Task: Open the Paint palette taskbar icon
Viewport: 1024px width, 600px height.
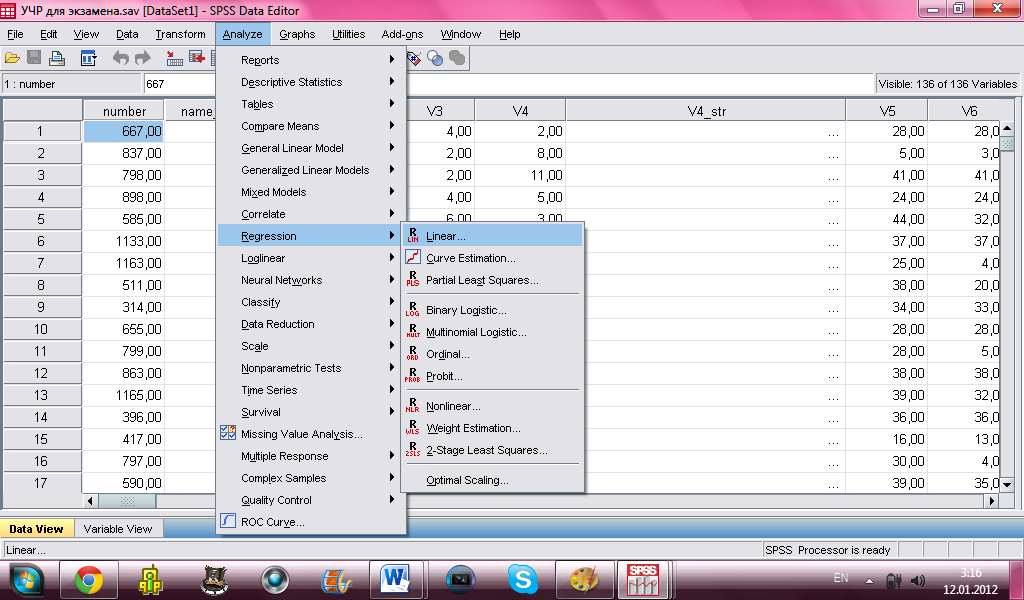Action: 584,579
